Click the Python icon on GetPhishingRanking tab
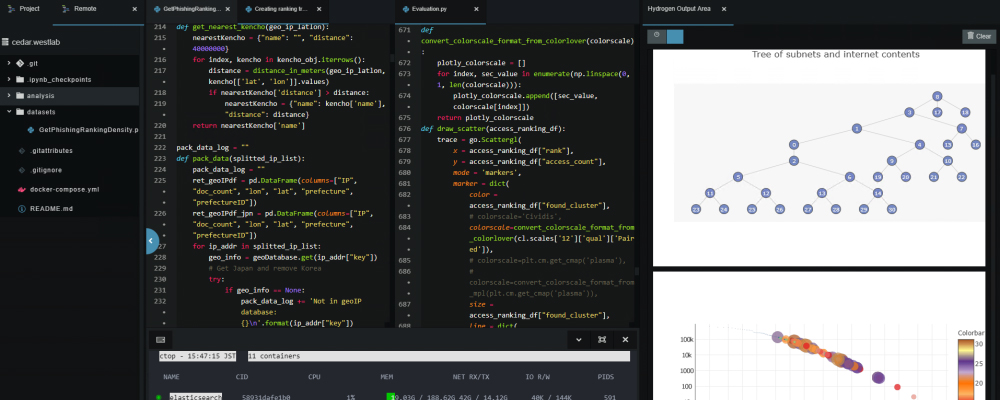Image resolution: width=1000 pixels, height=400 pixels. (x=157, y=10)
